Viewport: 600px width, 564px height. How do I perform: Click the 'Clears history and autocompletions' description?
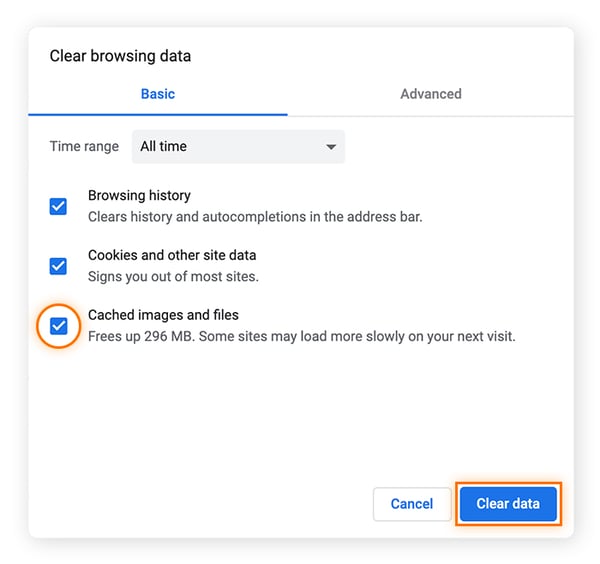[255, 216]
